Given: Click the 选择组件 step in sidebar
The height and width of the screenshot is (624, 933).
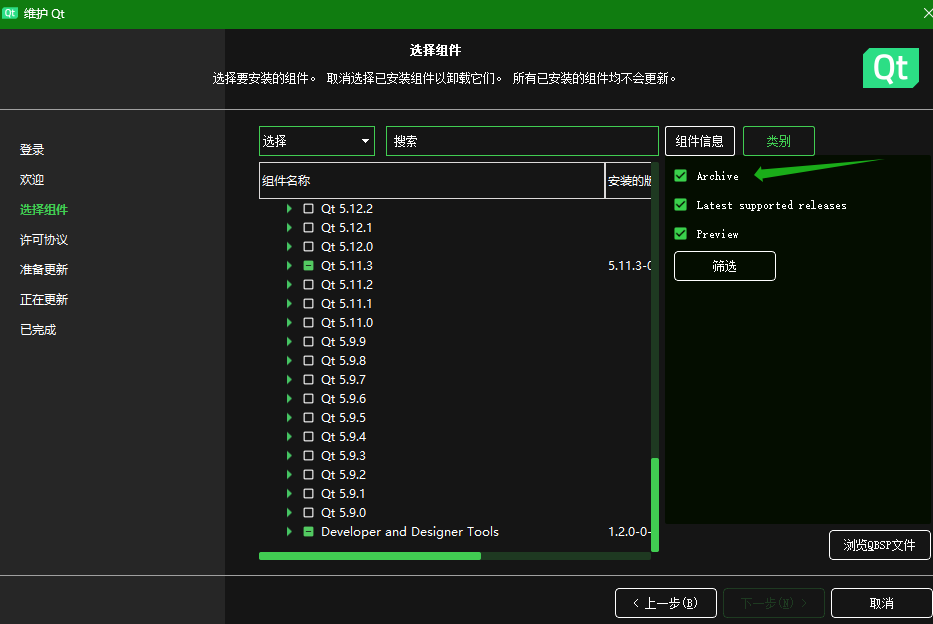Looking at the screenshot, I should [44, 209].
